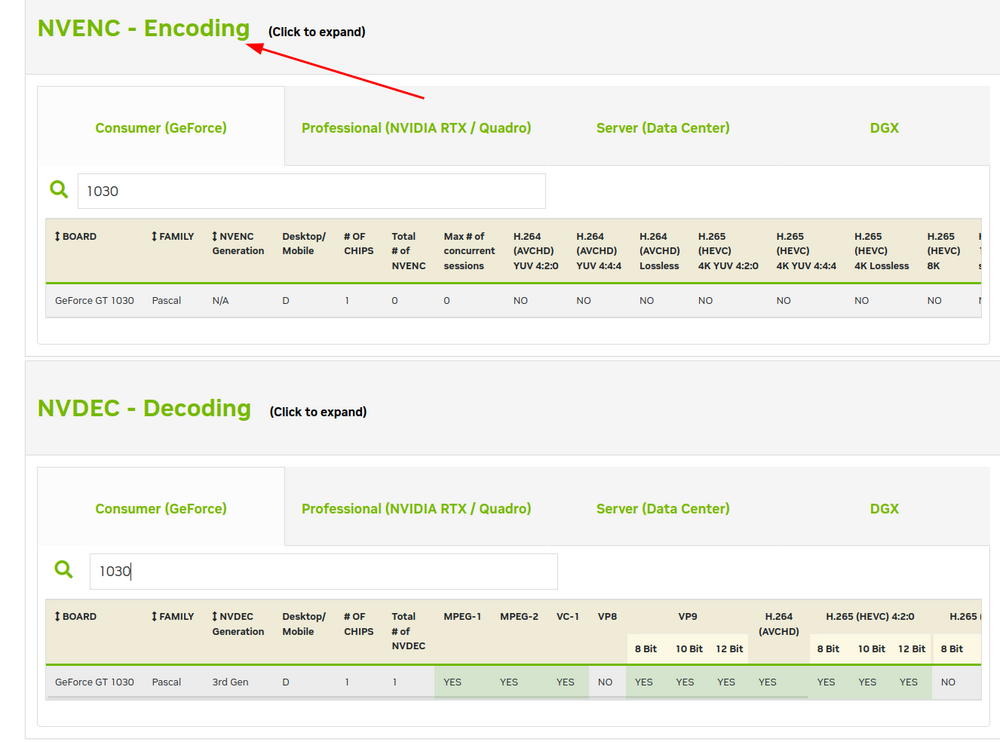
Task: Click the NVENC search magnifier icon
Action: coord(59,189)
